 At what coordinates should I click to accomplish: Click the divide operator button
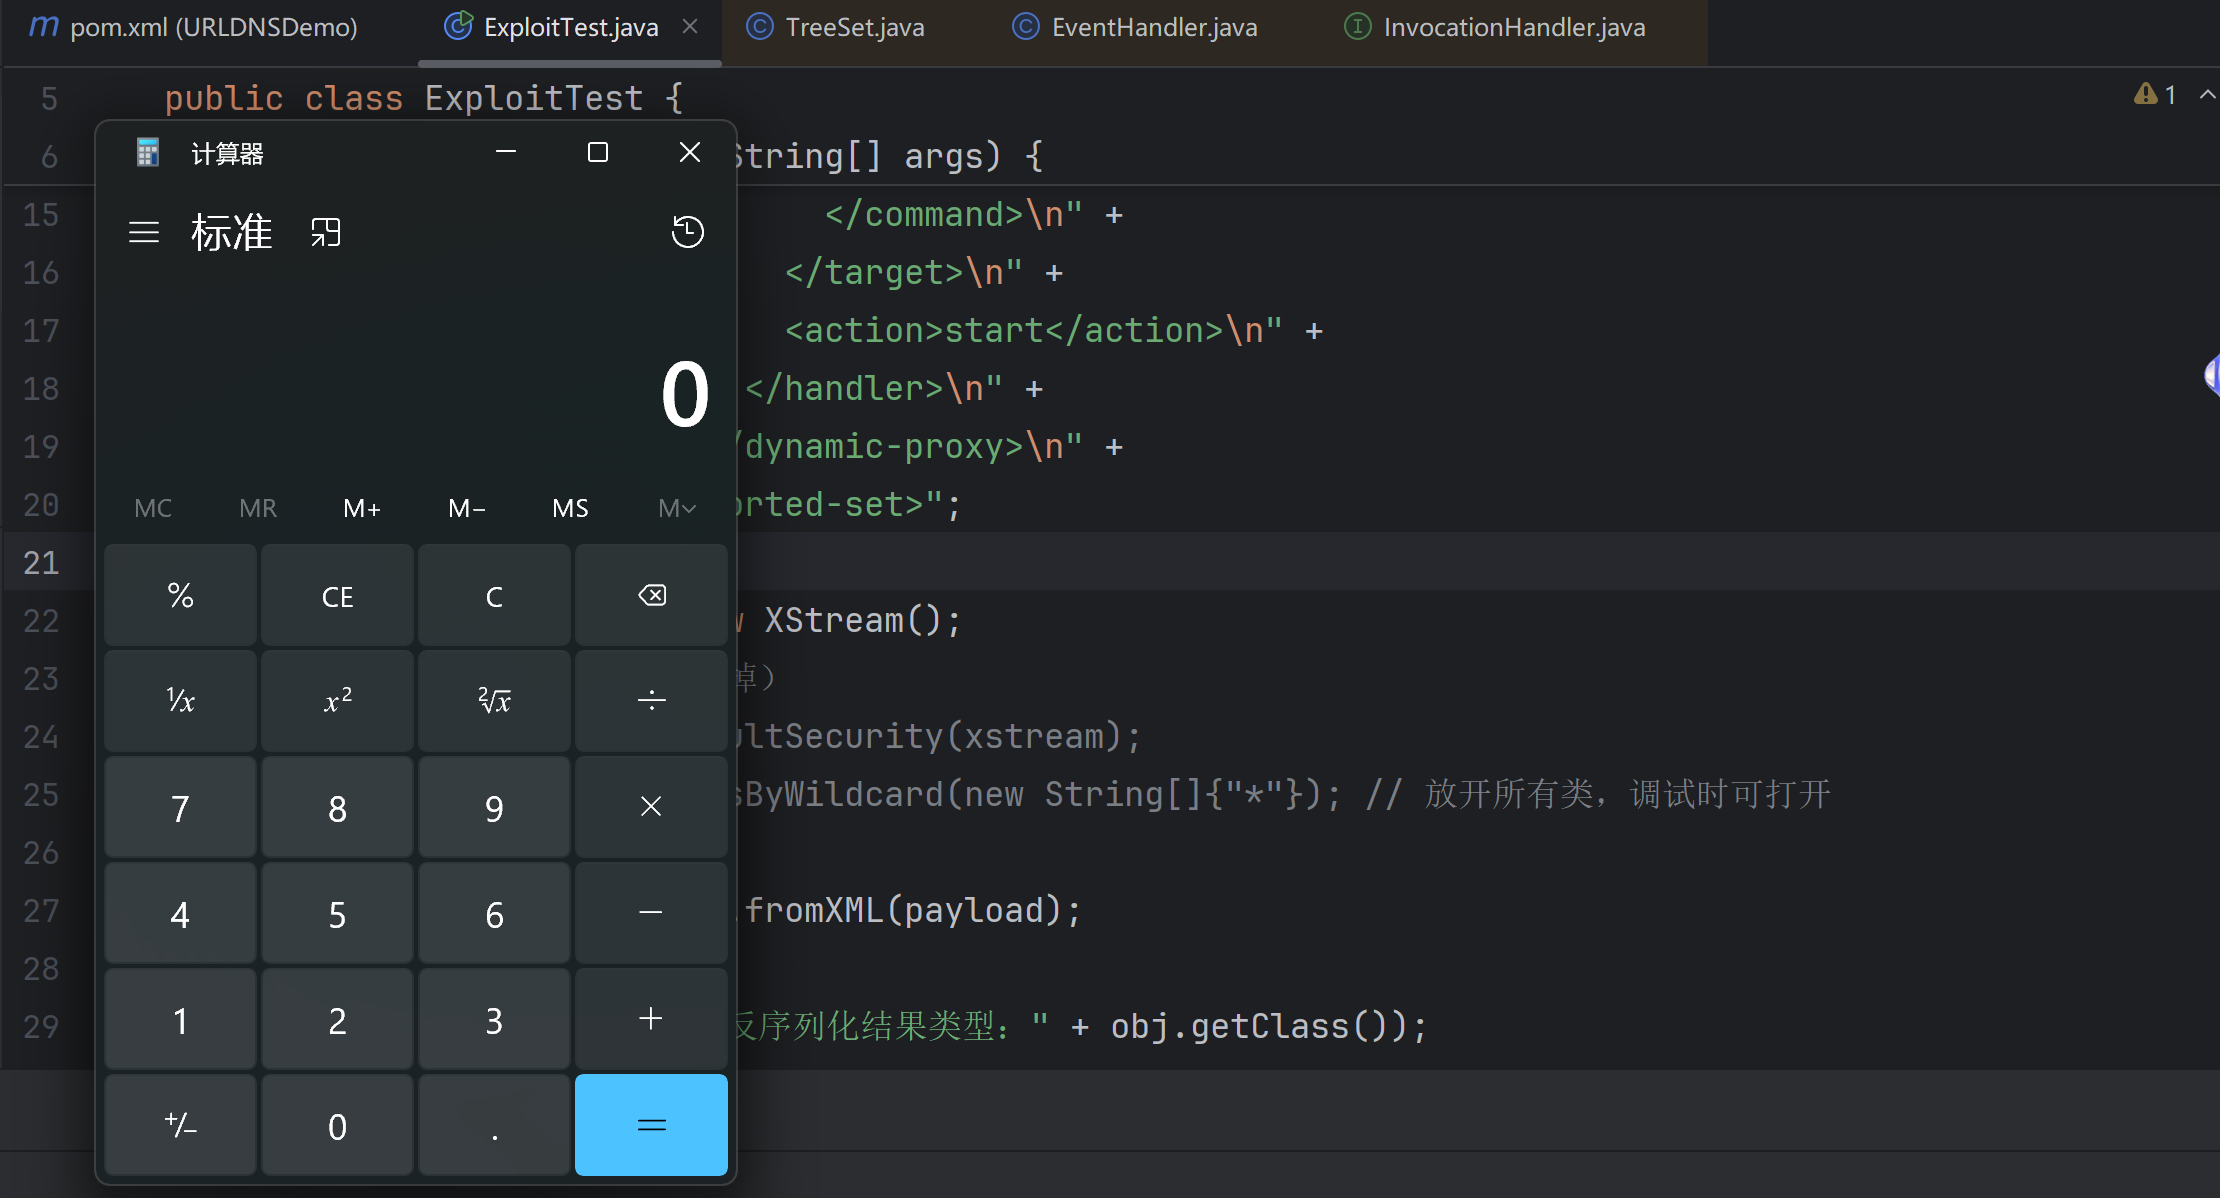pyautogui.click(x=651, y=700)
